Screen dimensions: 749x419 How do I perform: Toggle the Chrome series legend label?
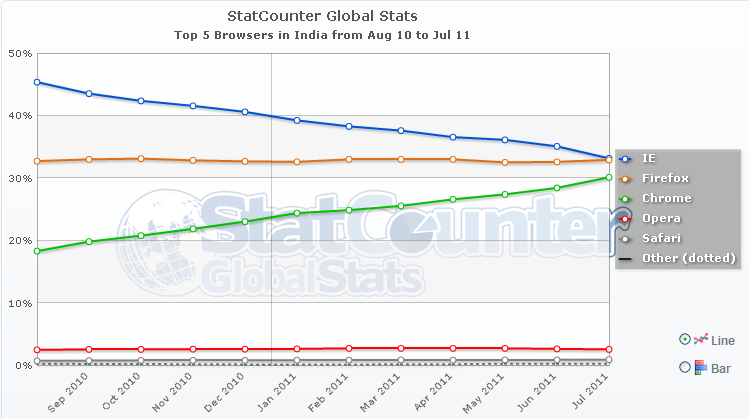[665, 198]
